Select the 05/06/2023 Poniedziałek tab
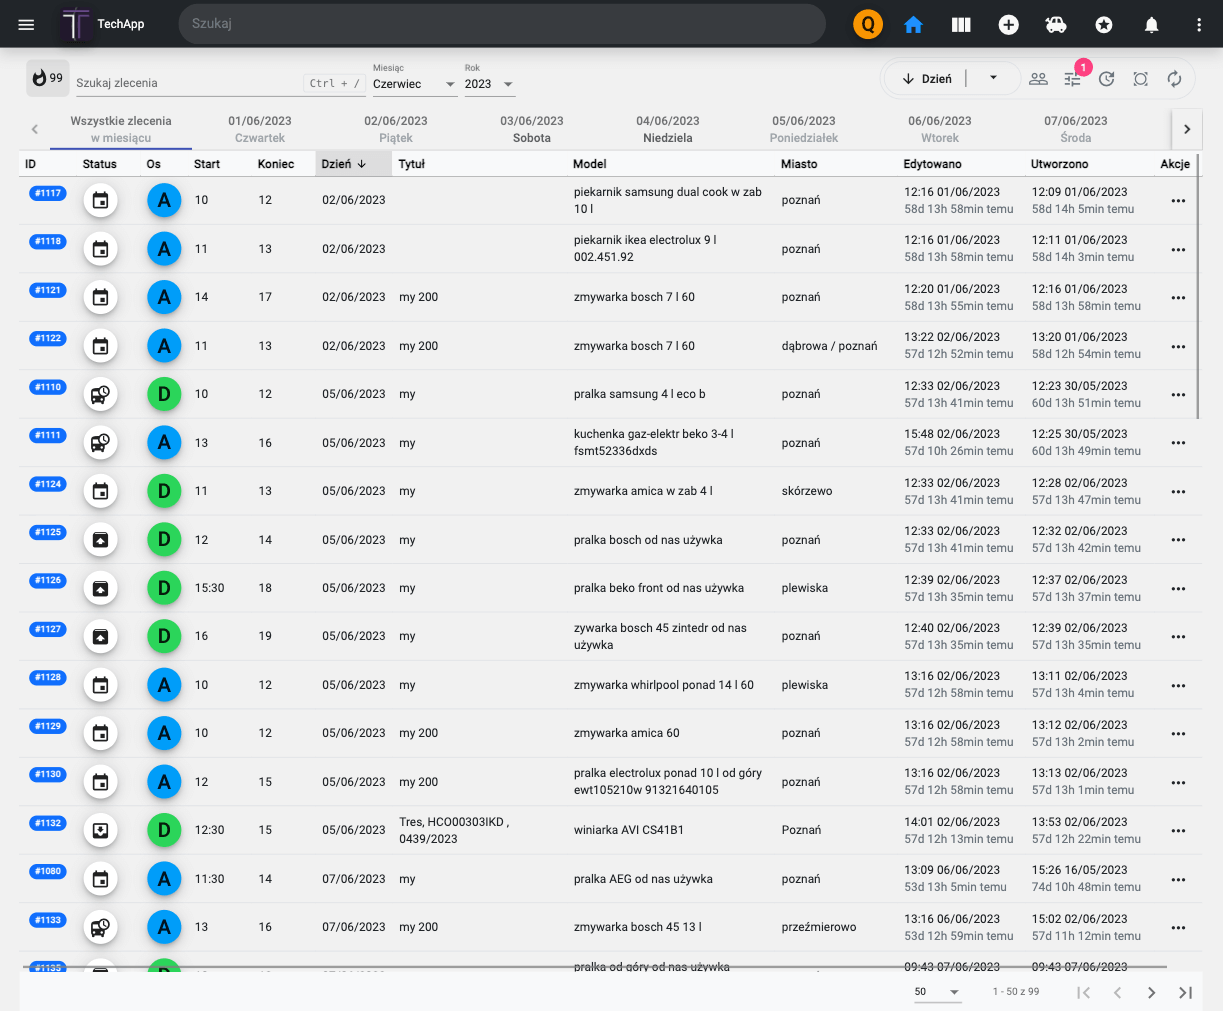1223x1011 pixels. pos(804,129)
